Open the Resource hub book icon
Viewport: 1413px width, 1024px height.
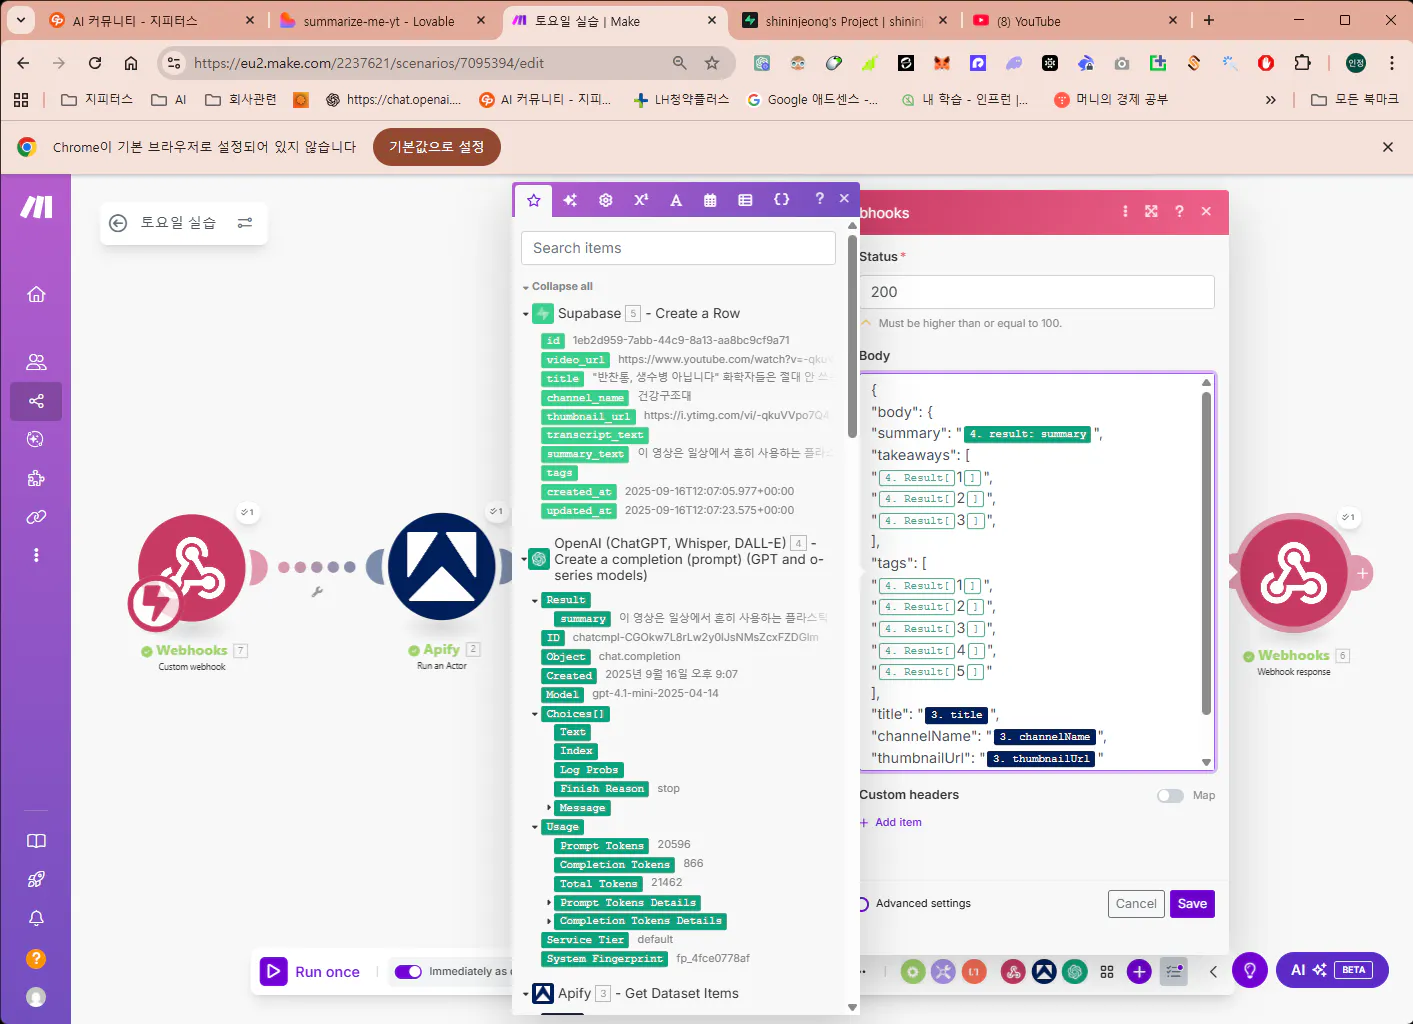pyautogui.click(x=36, y=841)
